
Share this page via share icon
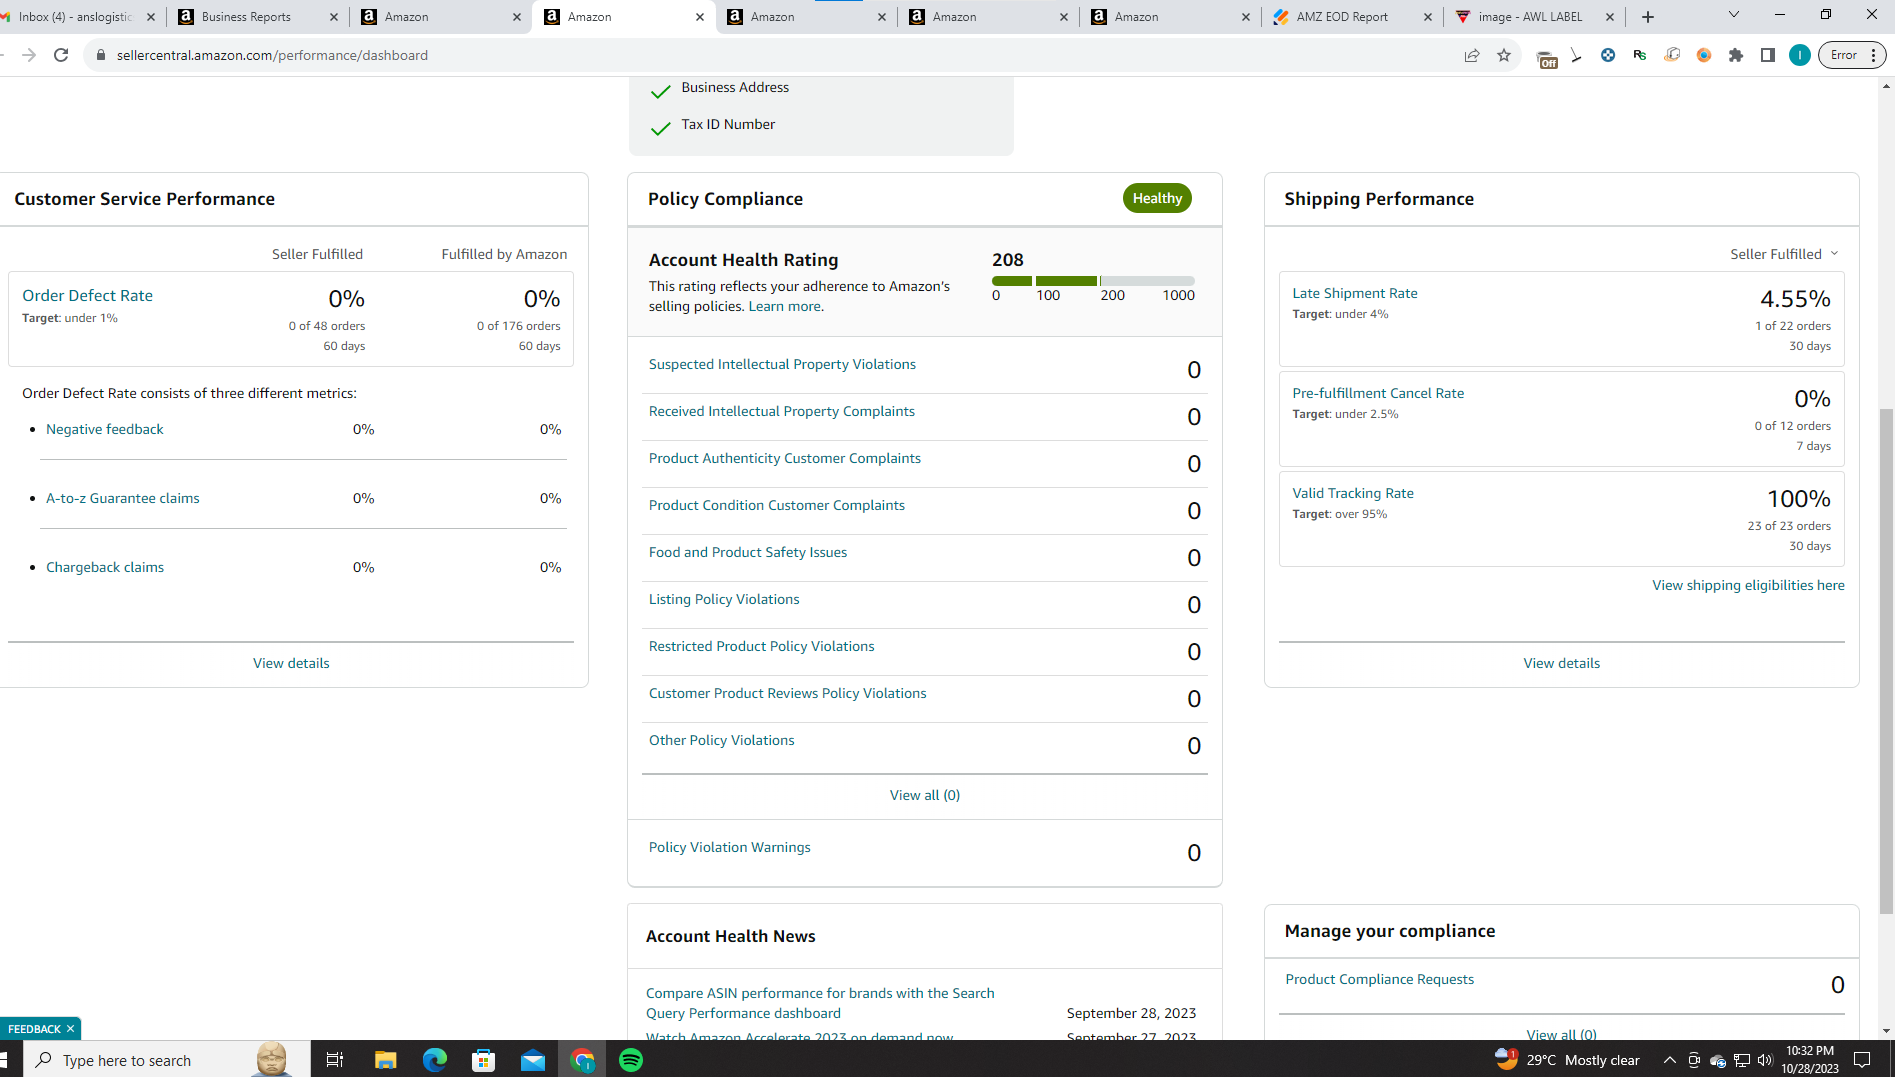[x=1472, y=55]
